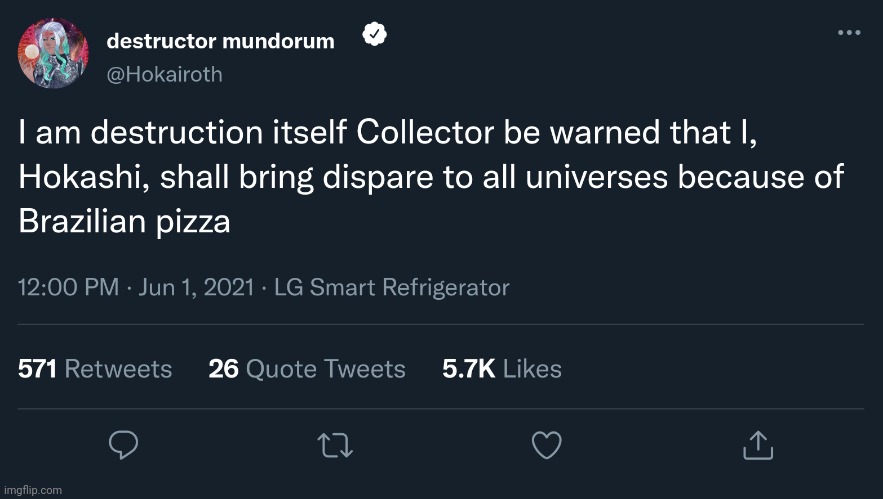Open the share upload icon
Viewport: 883px width, 499px height.
click(758, 443)
